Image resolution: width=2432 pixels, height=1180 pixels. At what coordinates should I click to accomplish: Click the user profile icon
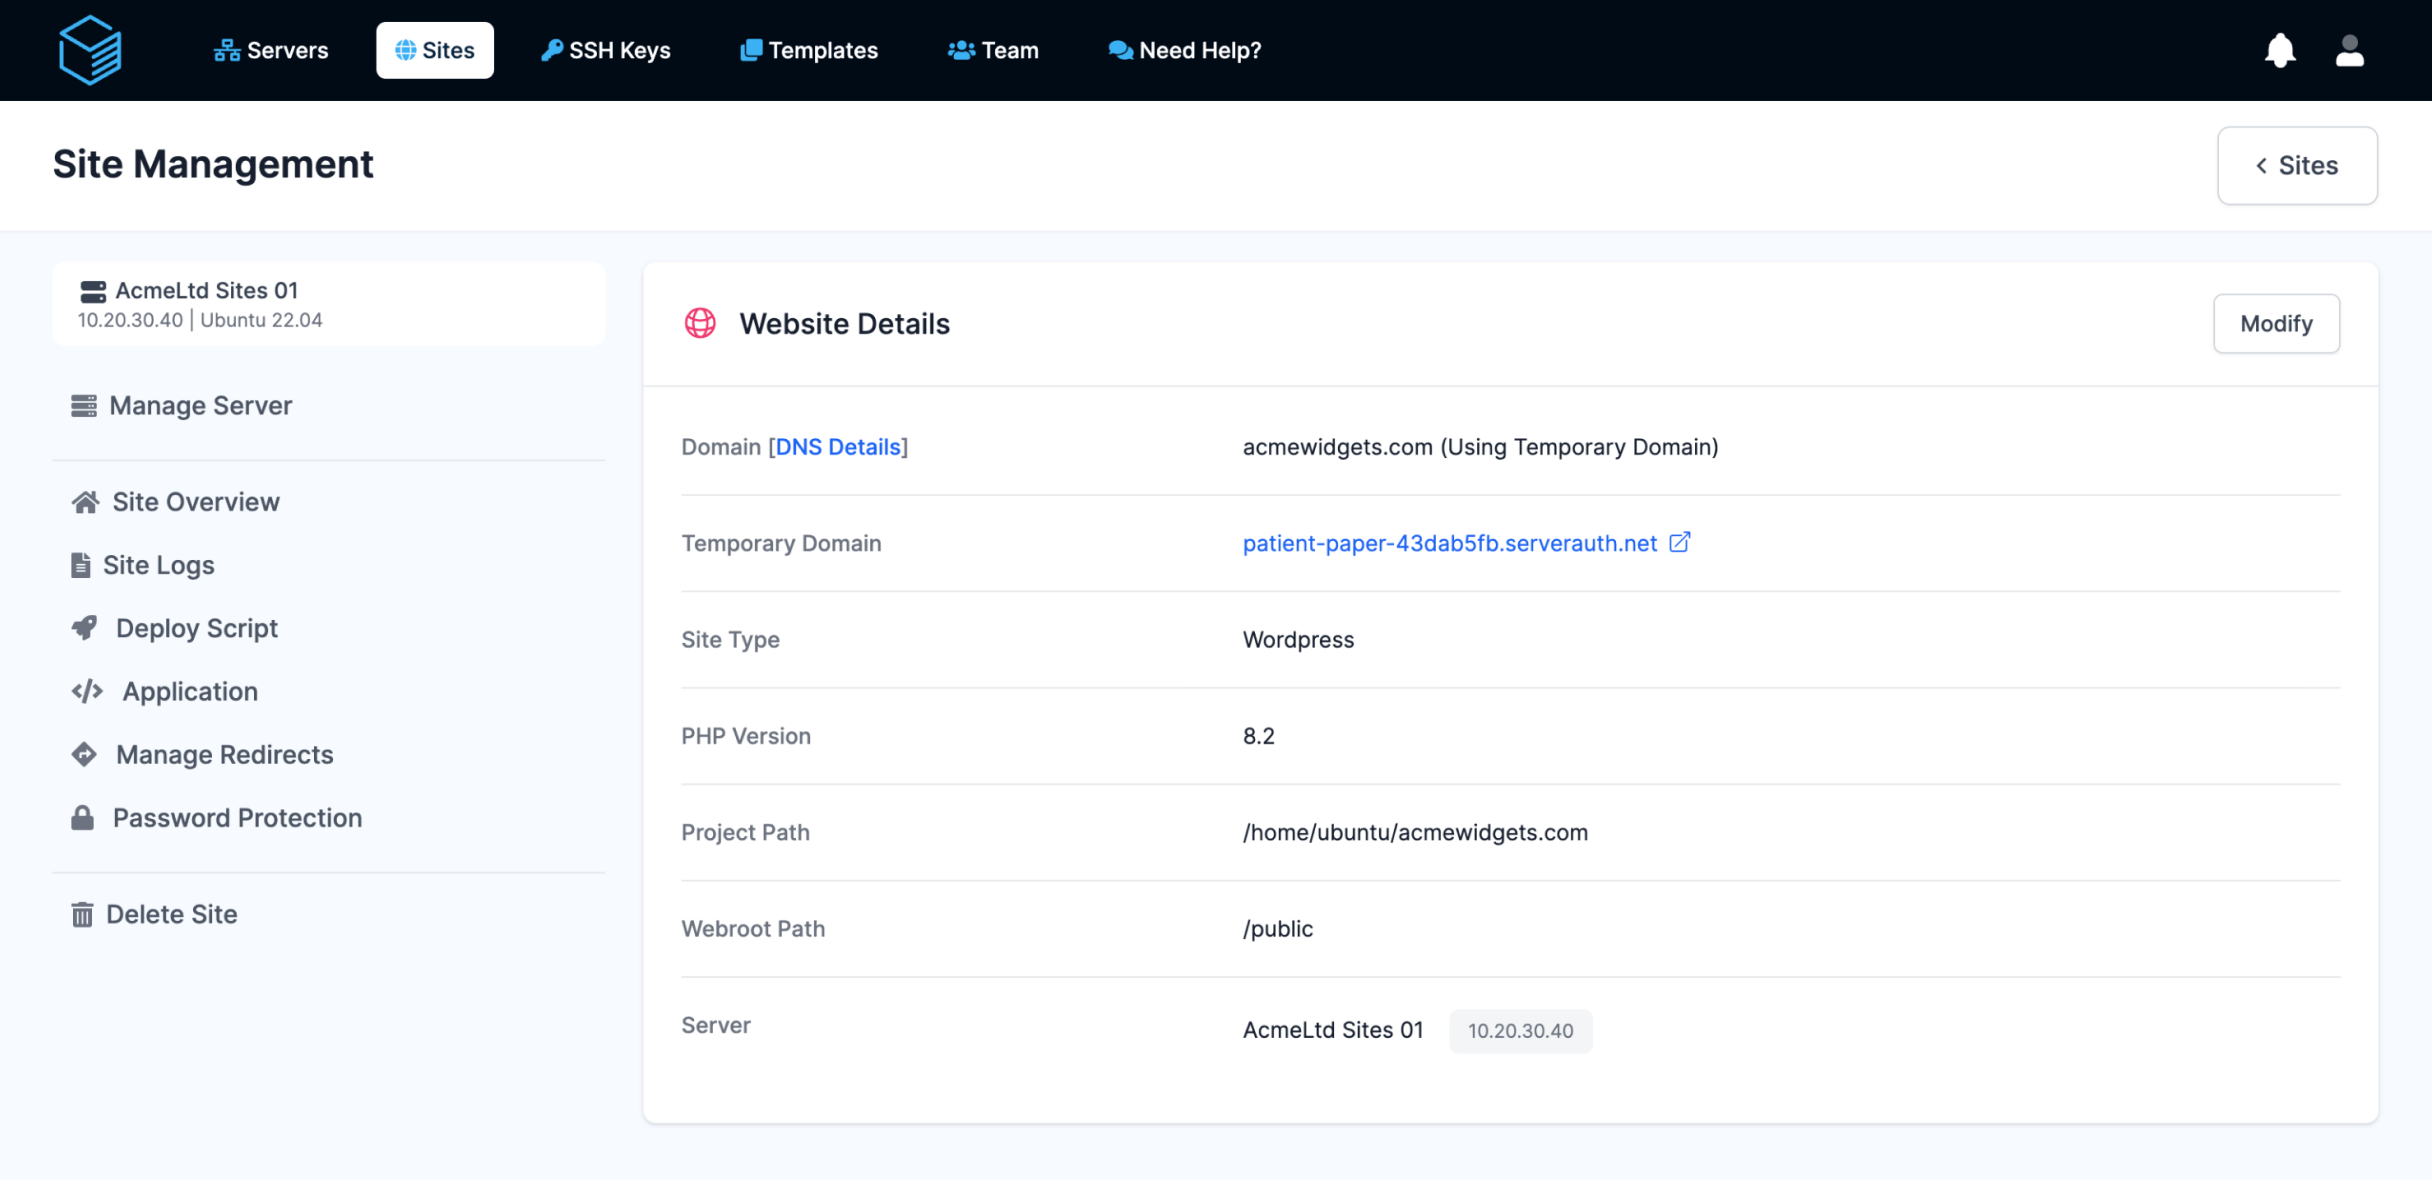tap(2350, 50)
